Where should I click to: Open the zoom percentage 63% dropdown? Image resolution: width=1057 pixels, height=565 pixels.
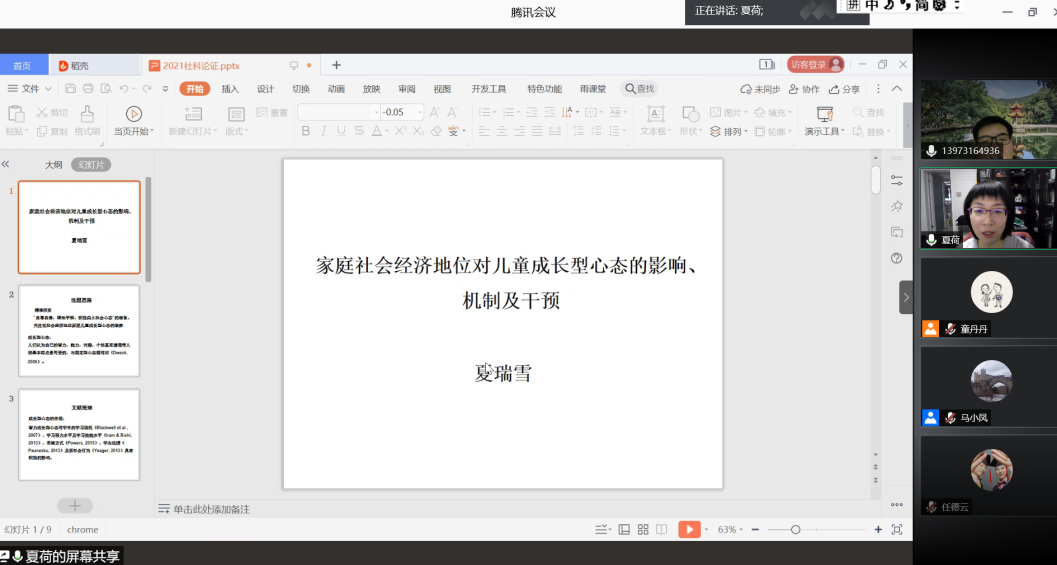point(733,529)
